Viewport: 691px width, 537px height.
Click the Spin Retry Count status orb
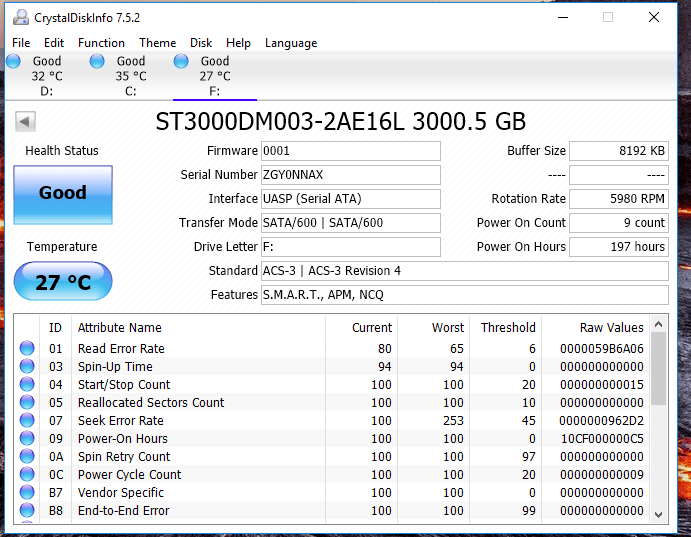point(27,457)
